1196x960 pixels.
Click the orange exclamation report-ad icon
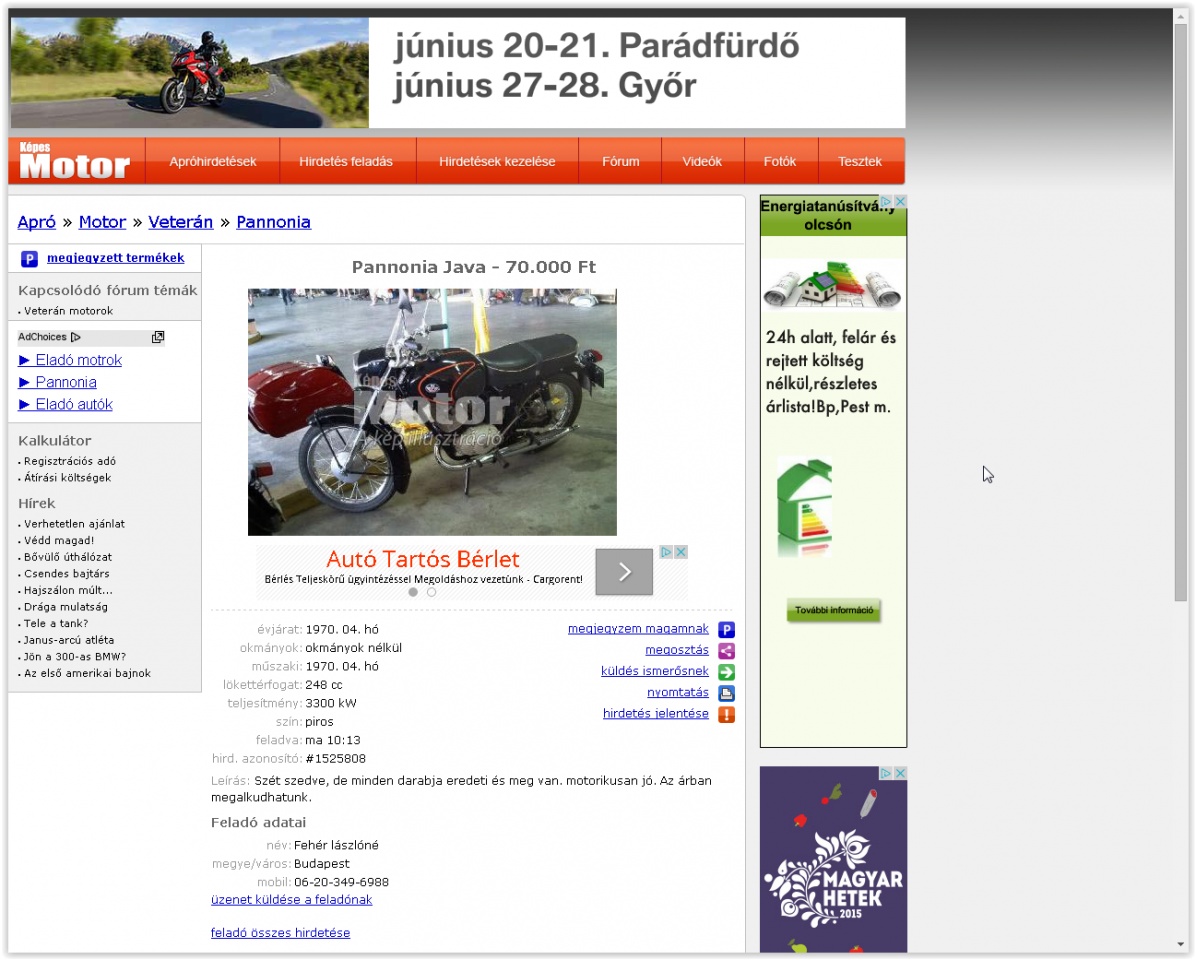pos(727,714)
